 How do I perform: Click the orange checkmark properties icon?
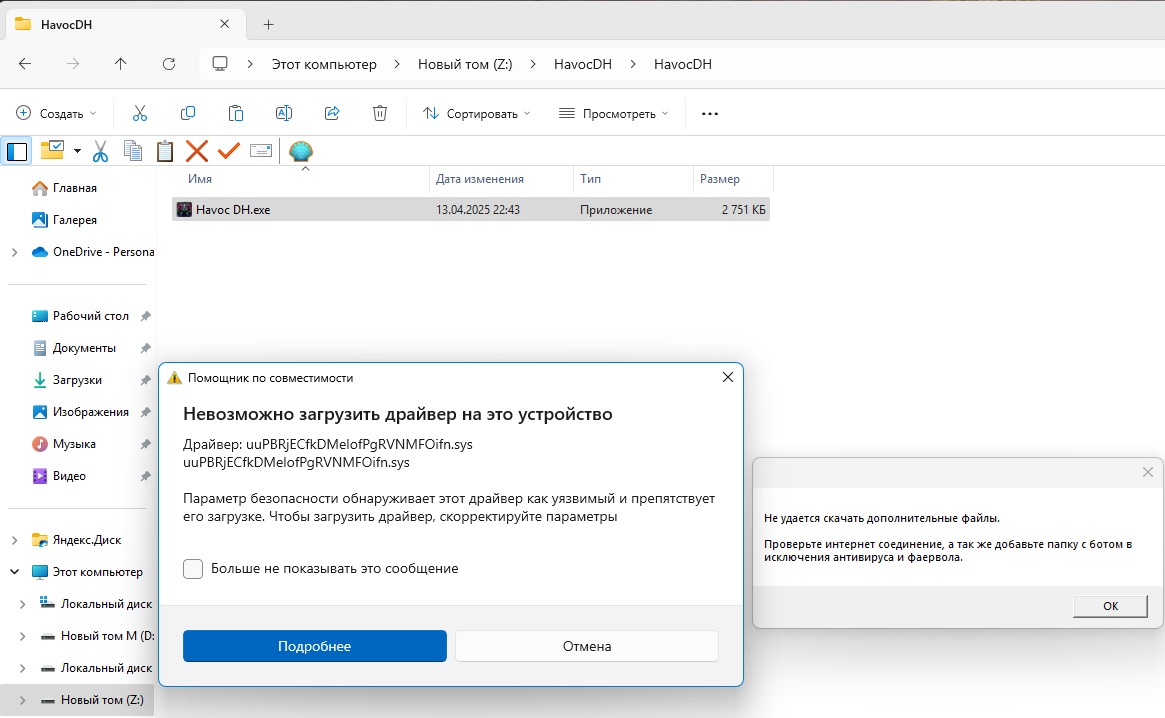229,151
